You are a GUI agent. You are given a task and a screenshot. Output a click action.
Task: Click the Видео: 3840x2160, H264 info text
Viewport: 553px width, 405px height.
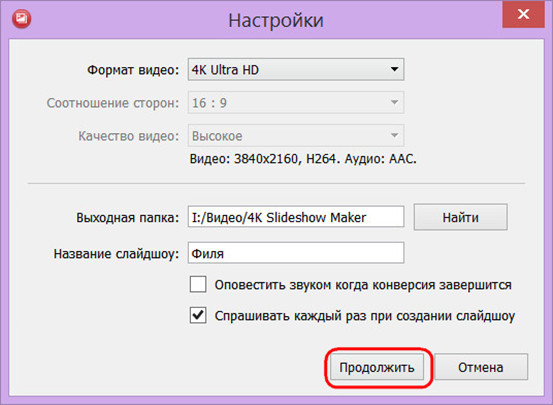[x=303, y=159]
